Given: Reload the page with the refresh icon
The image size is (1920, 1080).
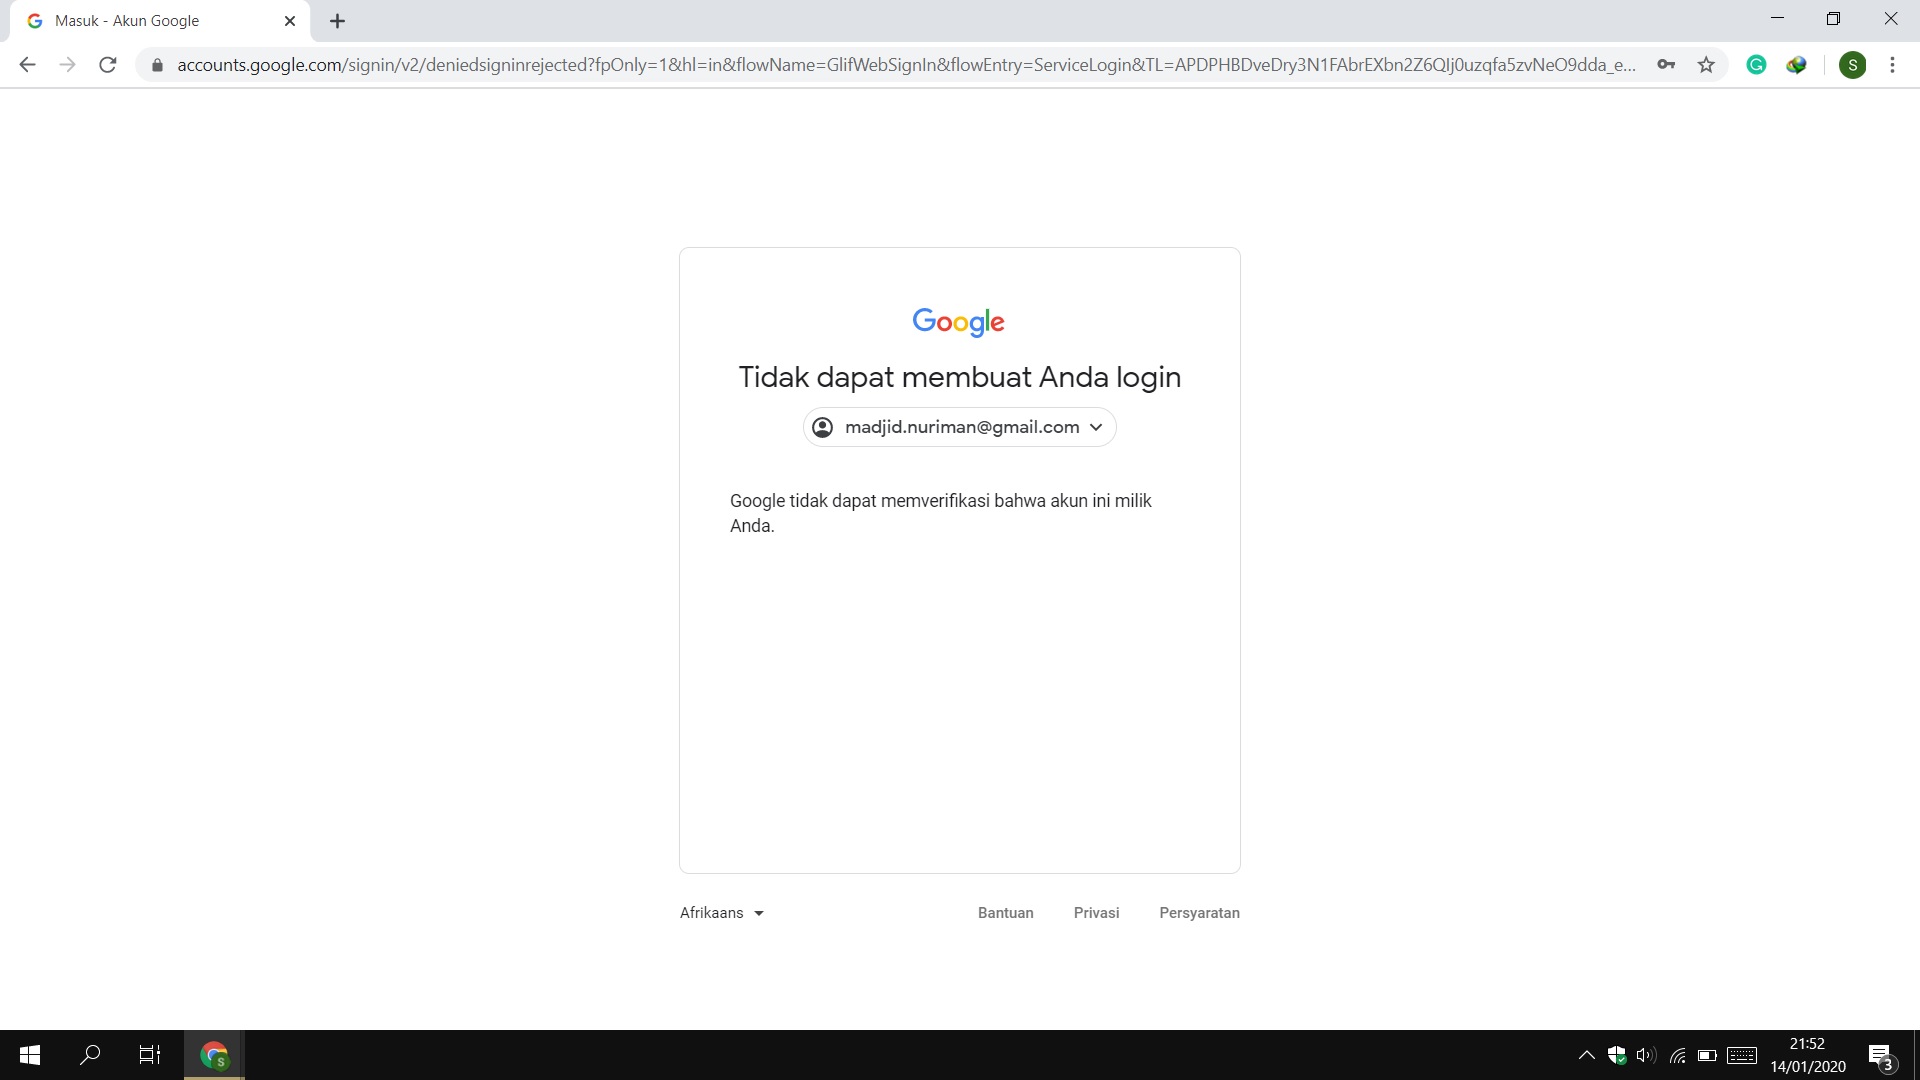Looking at the screenshot, I should [108, 65].
